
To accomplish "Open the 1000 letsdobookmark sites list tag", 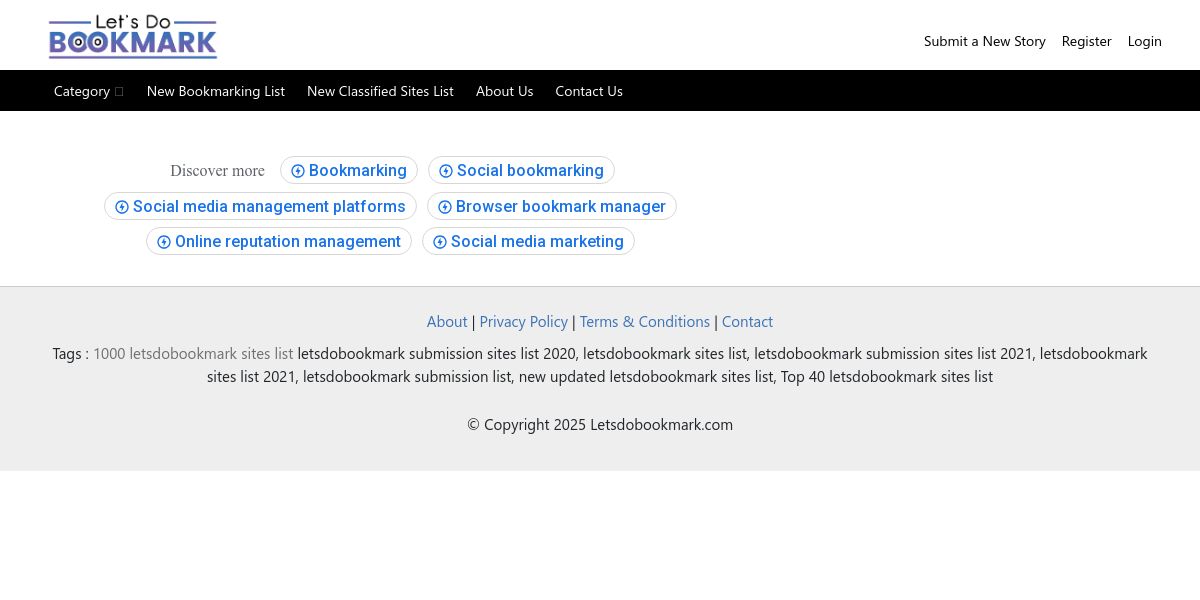I will [x=193, y=353].
